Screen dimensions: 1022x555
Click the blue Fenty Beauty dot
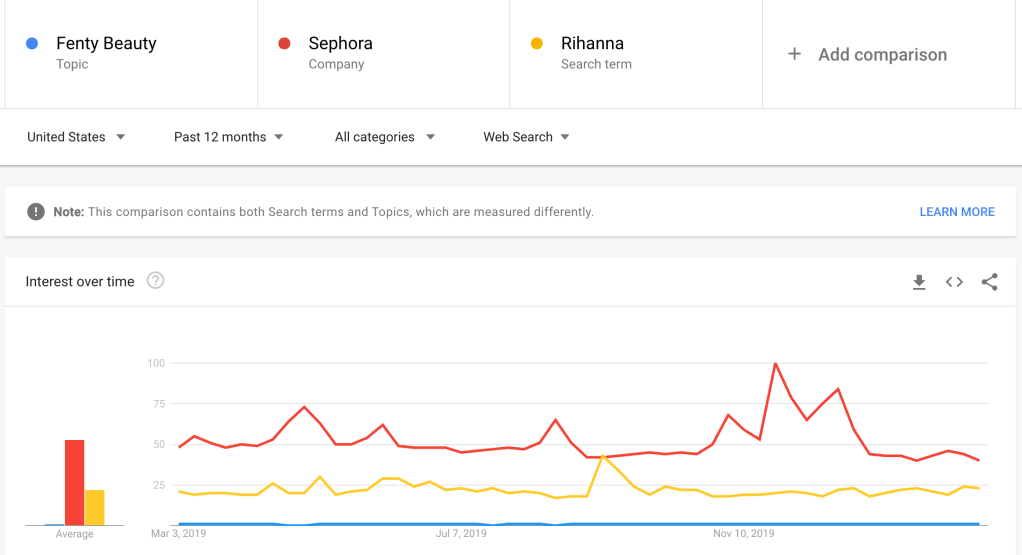coord(32,43)
